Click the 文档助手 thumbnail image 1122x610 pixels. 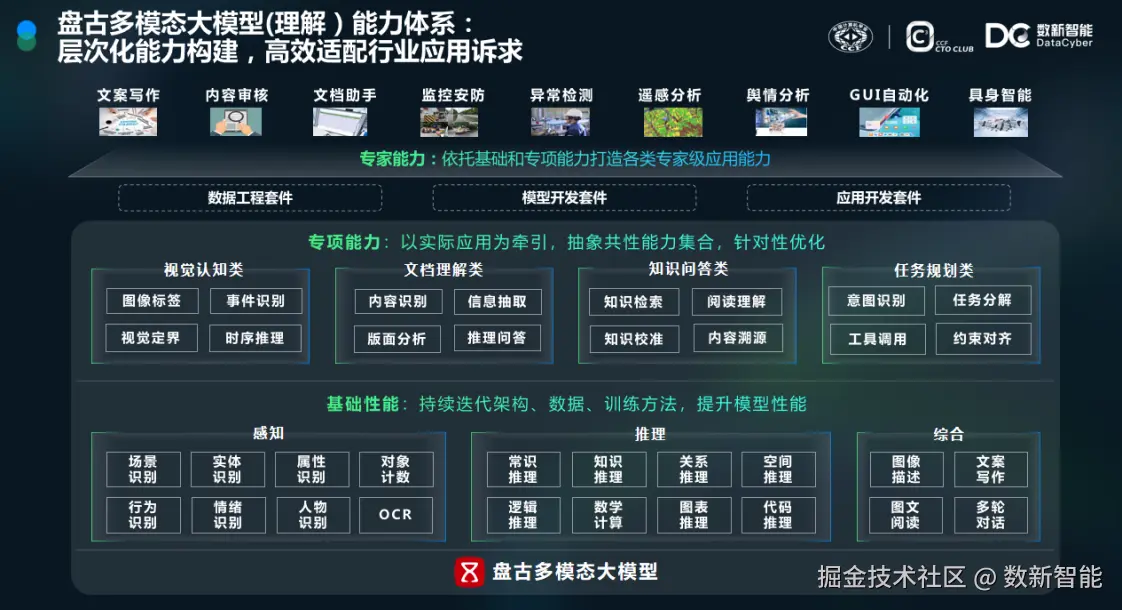(x=341, y=122)
